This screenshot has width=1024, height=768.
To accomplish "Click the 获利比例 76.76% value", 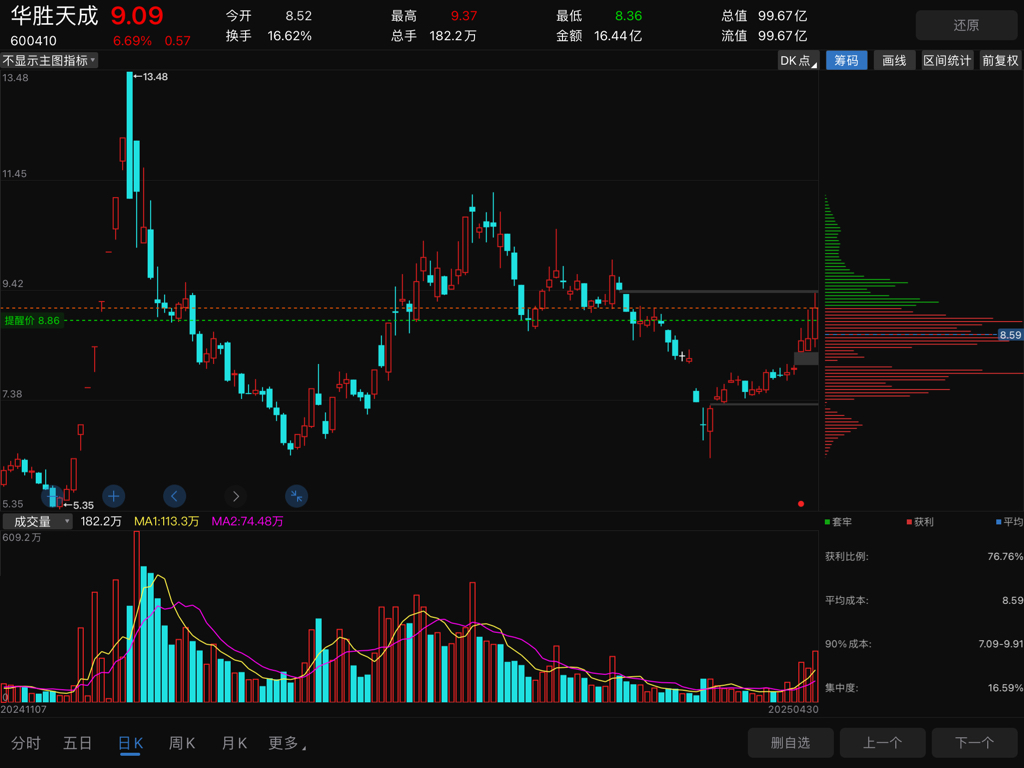I will tap(1005, 556).
